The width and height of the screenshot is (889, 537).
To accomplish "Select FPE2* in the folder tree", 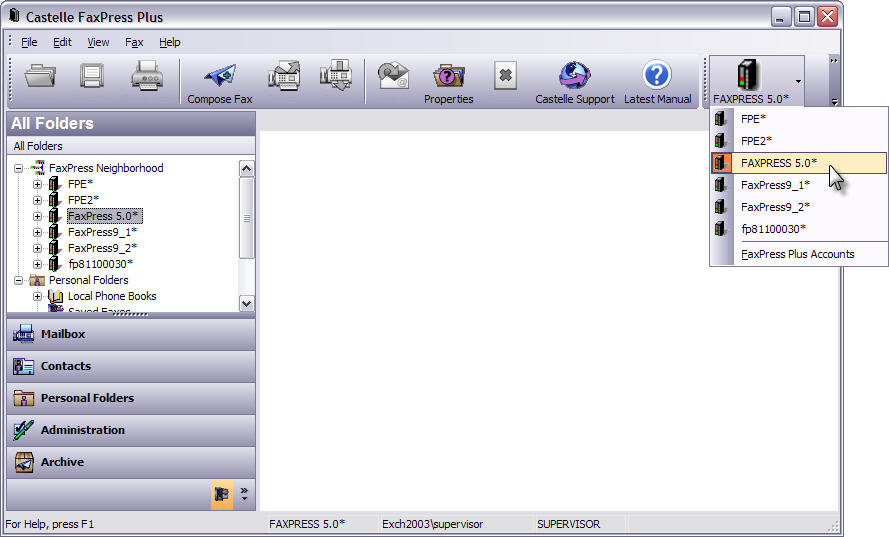I will (83, 200).
